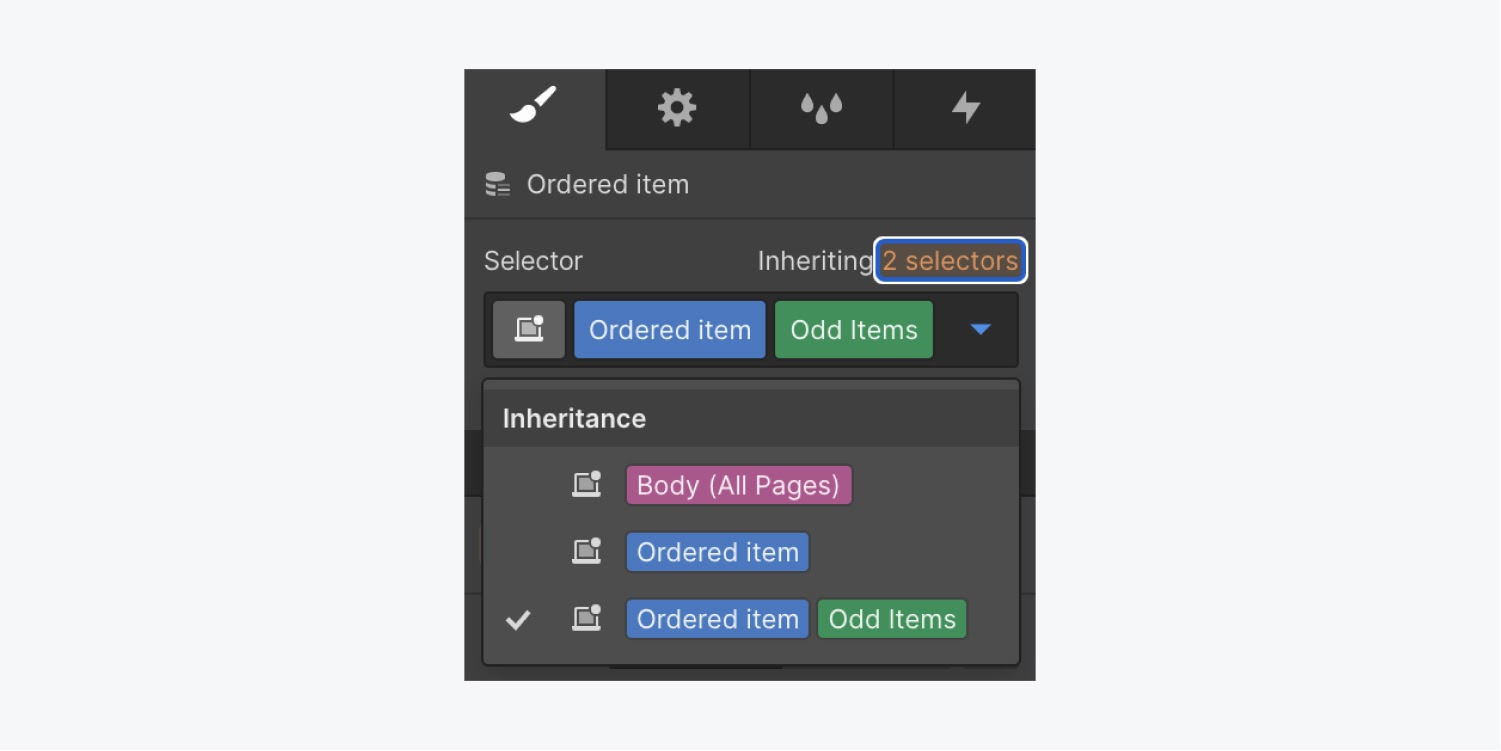Image resolution: width=1501 pixels, height=751 pixels.
Task: Choose Body (All Pages) in Inheritance list
Action: point(739,485)
